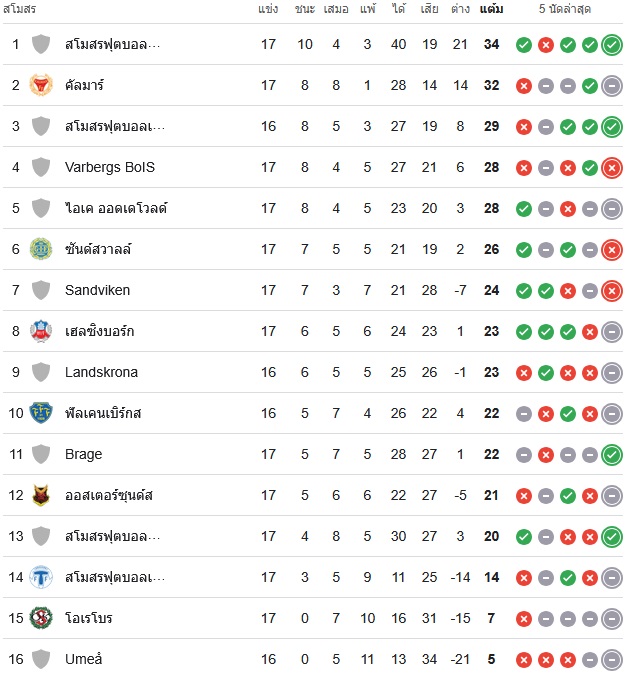Click the latest loss indicator for Varbergs BoIS

point(612,168)
